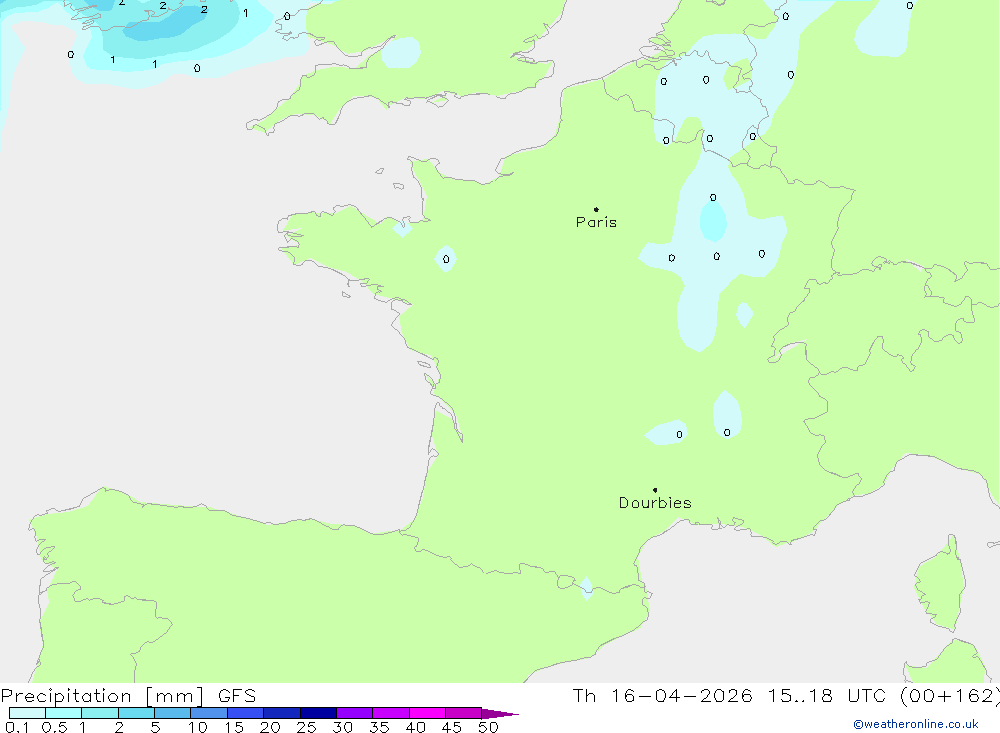Image resolution: width=1000 pixels, height=733 pixels.
Task: Click the Dourbies location label
Action: [655, 503]
